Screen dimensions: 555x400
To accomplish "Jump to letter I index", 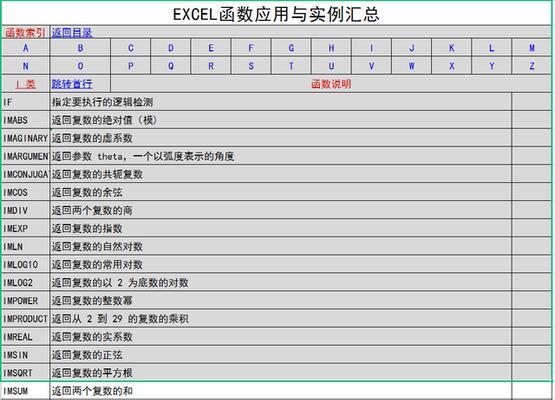I will tap(371, 48).
